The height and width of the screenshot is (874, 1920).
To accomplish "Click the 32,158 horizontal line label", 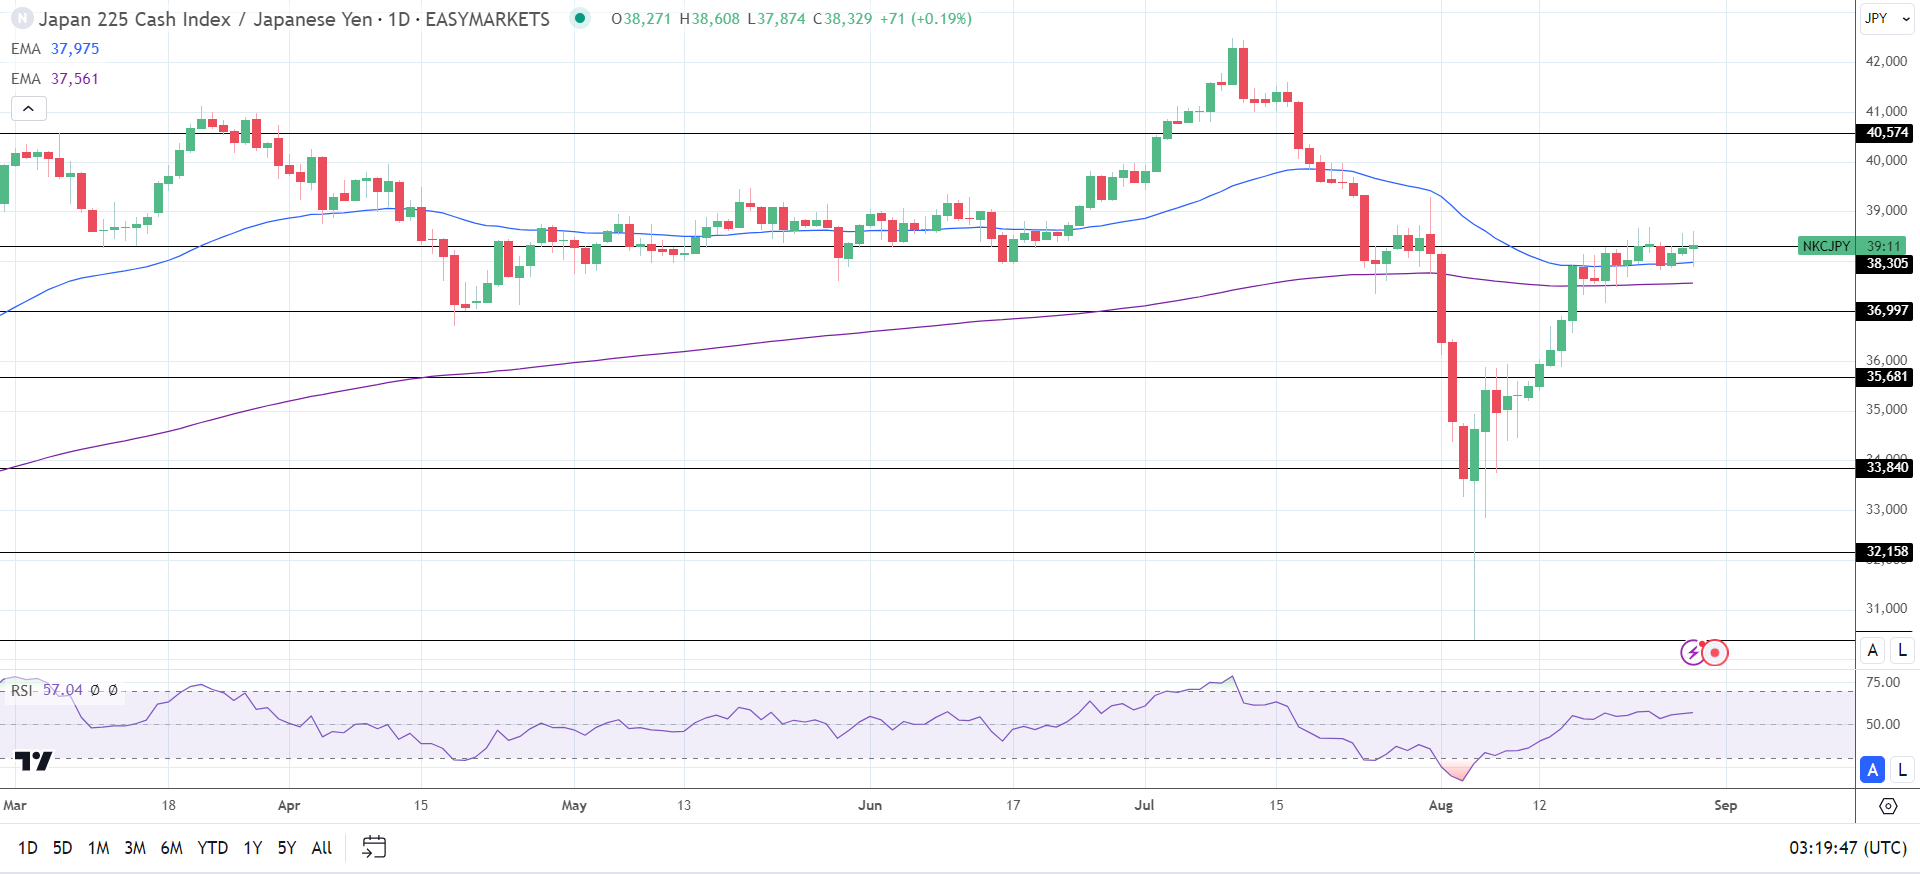I will click(x=1887, y=552).
